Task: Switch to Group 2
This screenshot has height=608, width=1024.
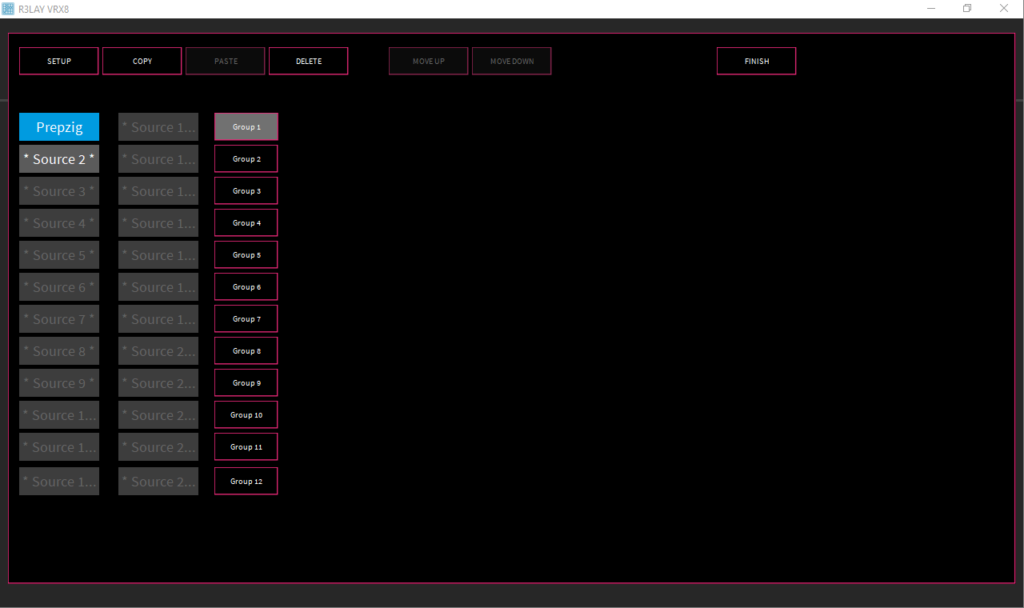Action: 246,159
